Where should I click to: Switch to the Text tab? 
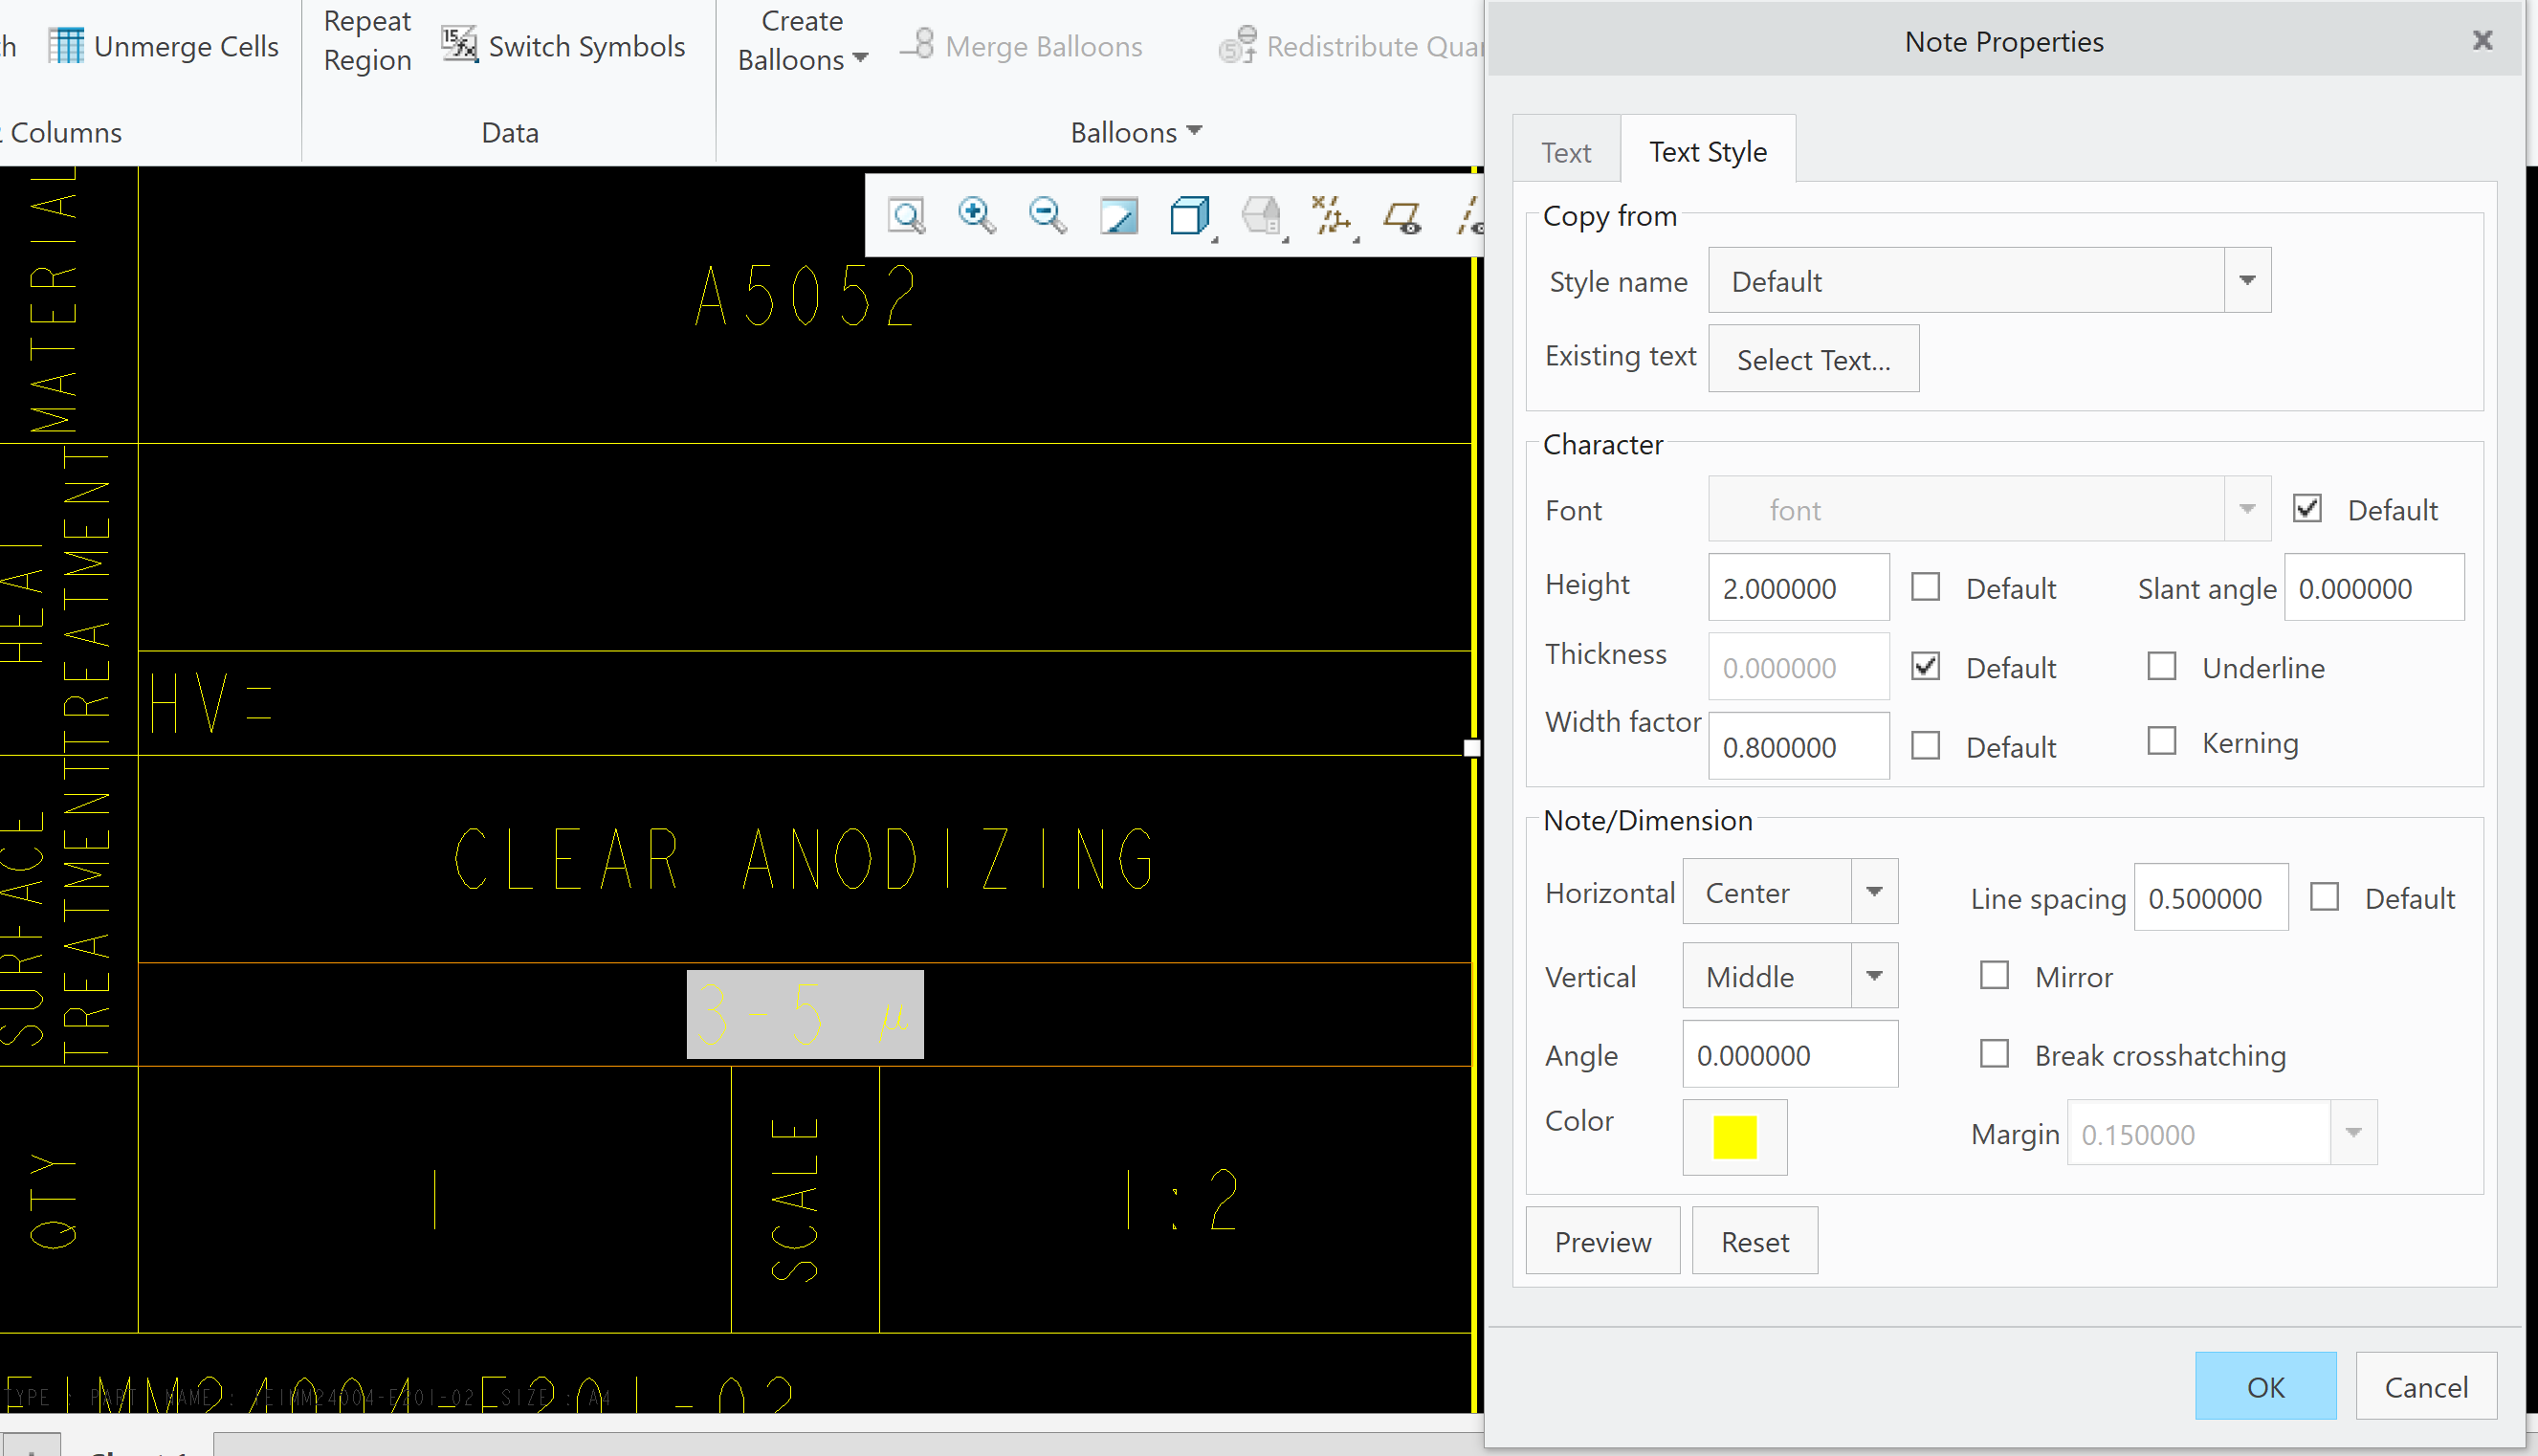point(1565,152)
